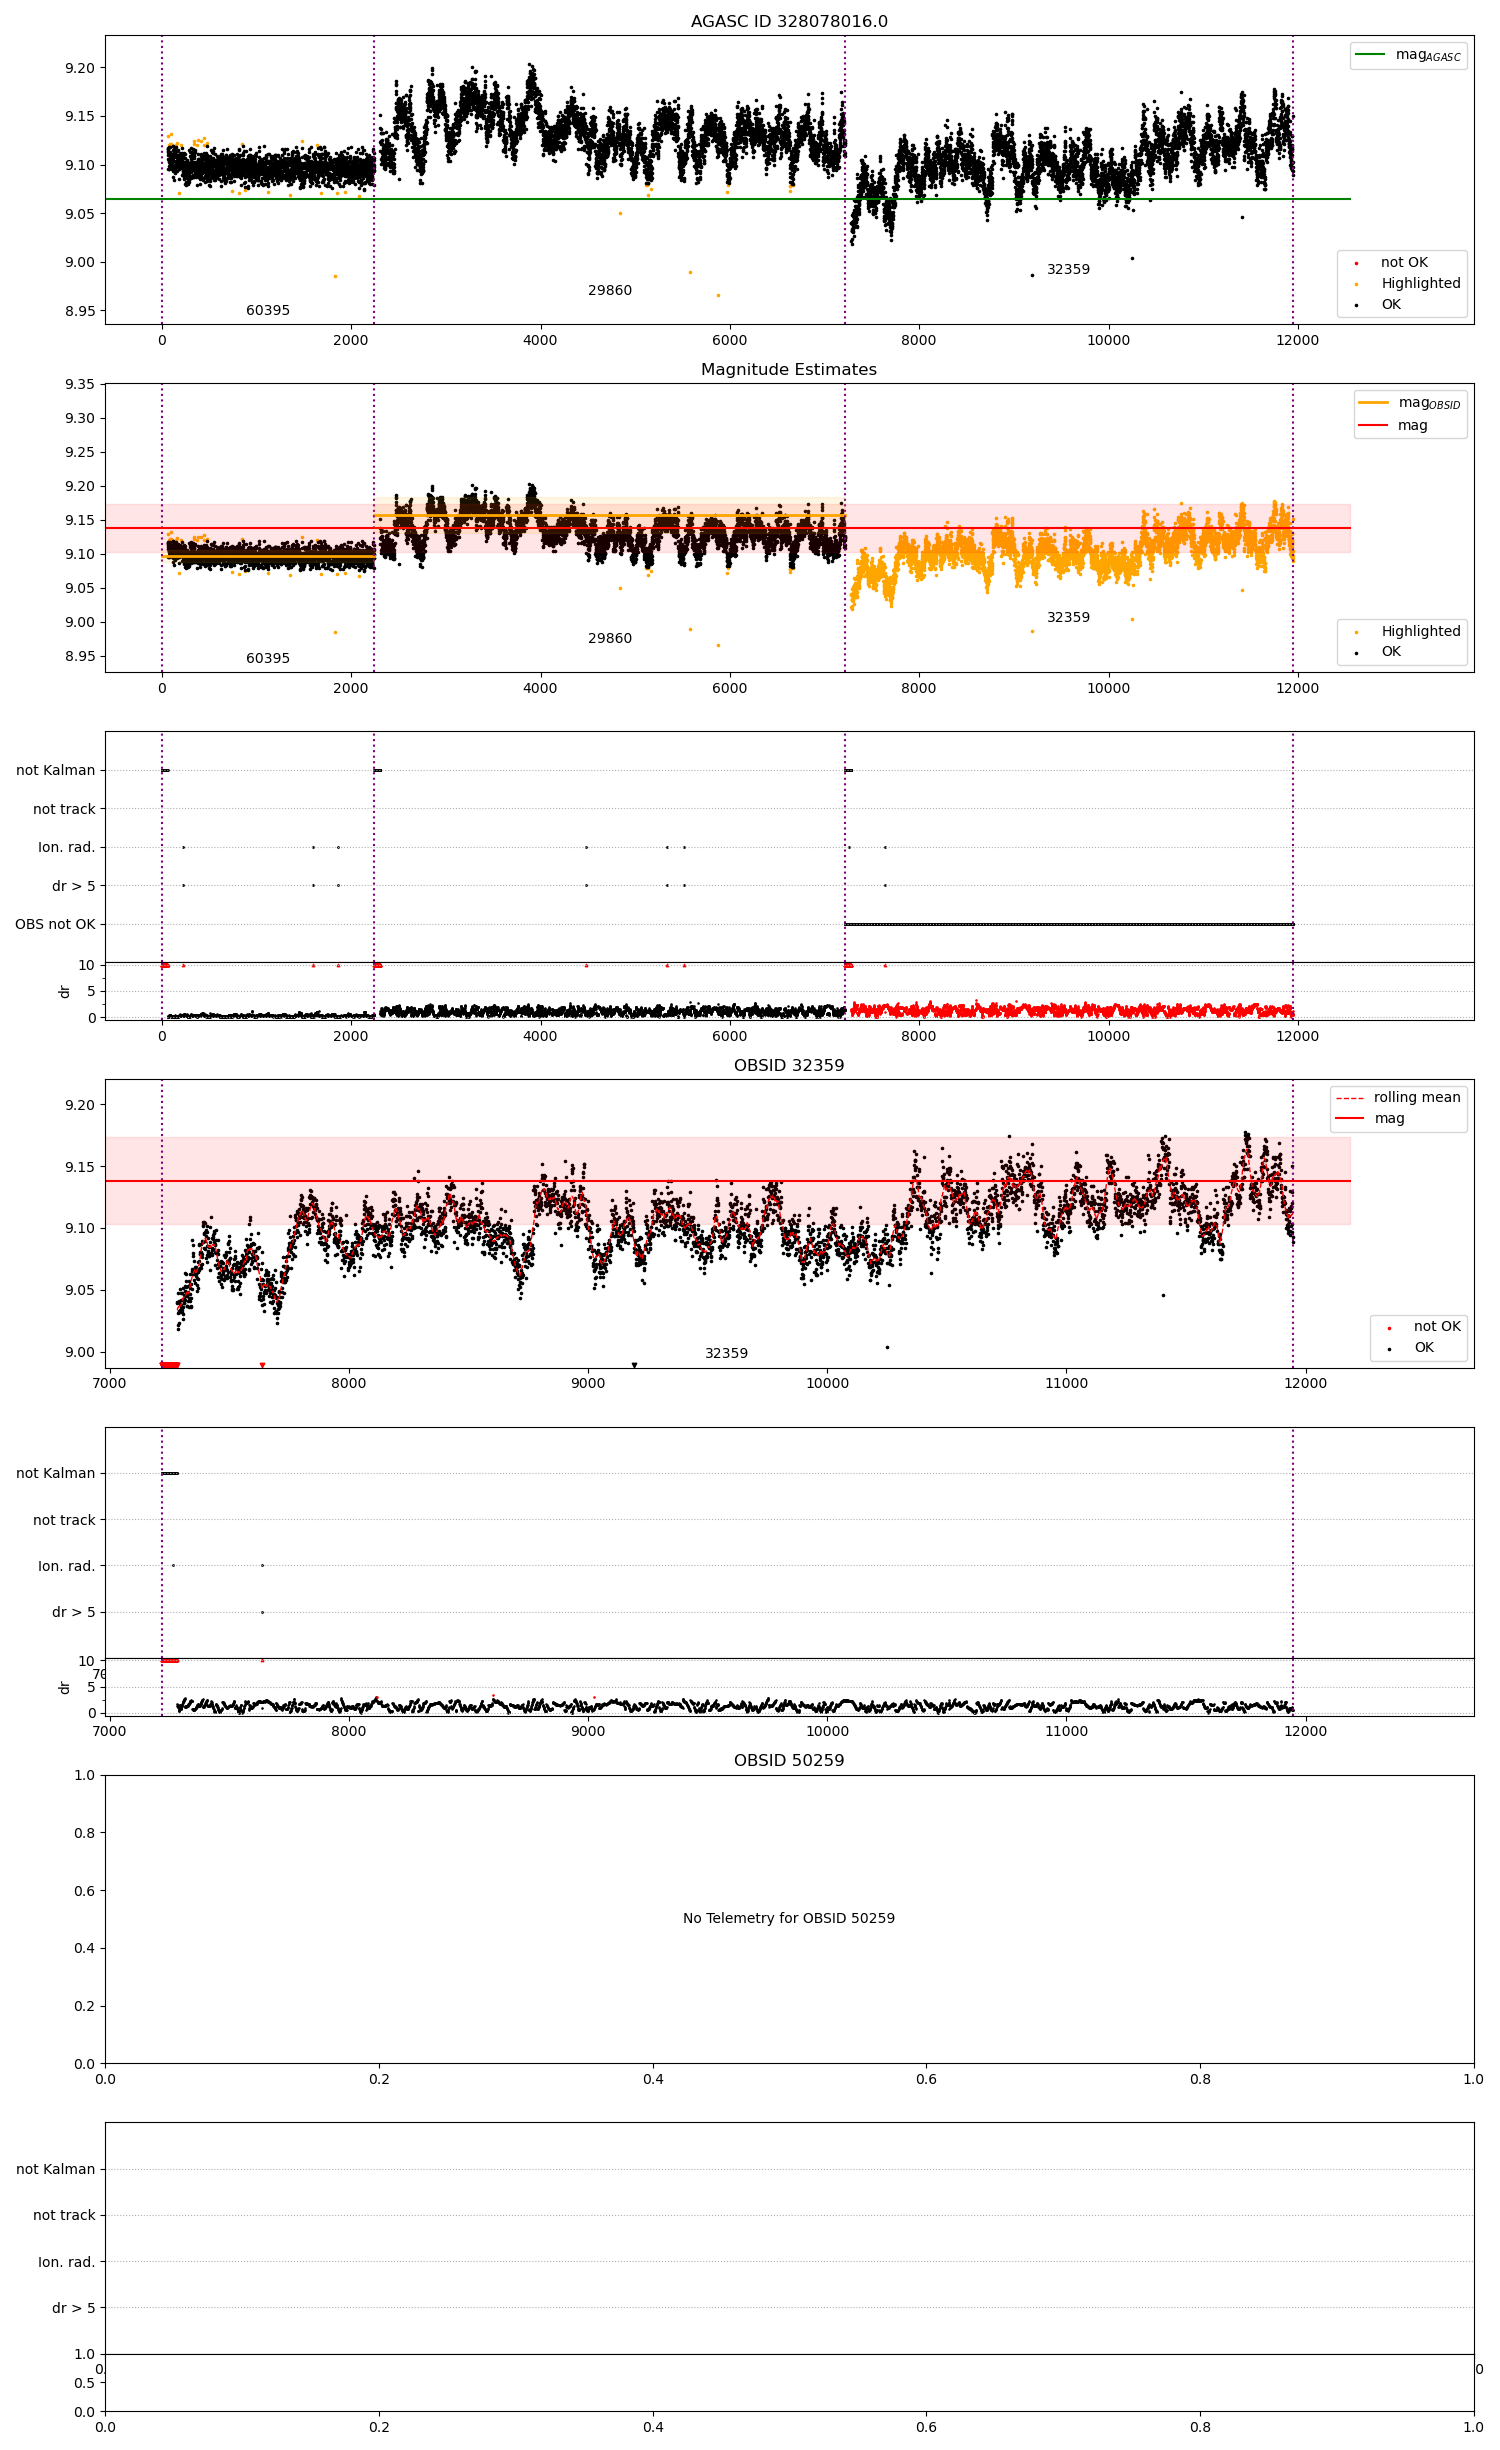Click the orange line sample beside mag OBSID
This screenshot has height=2450, width=1500.
tap(1373, 402)
